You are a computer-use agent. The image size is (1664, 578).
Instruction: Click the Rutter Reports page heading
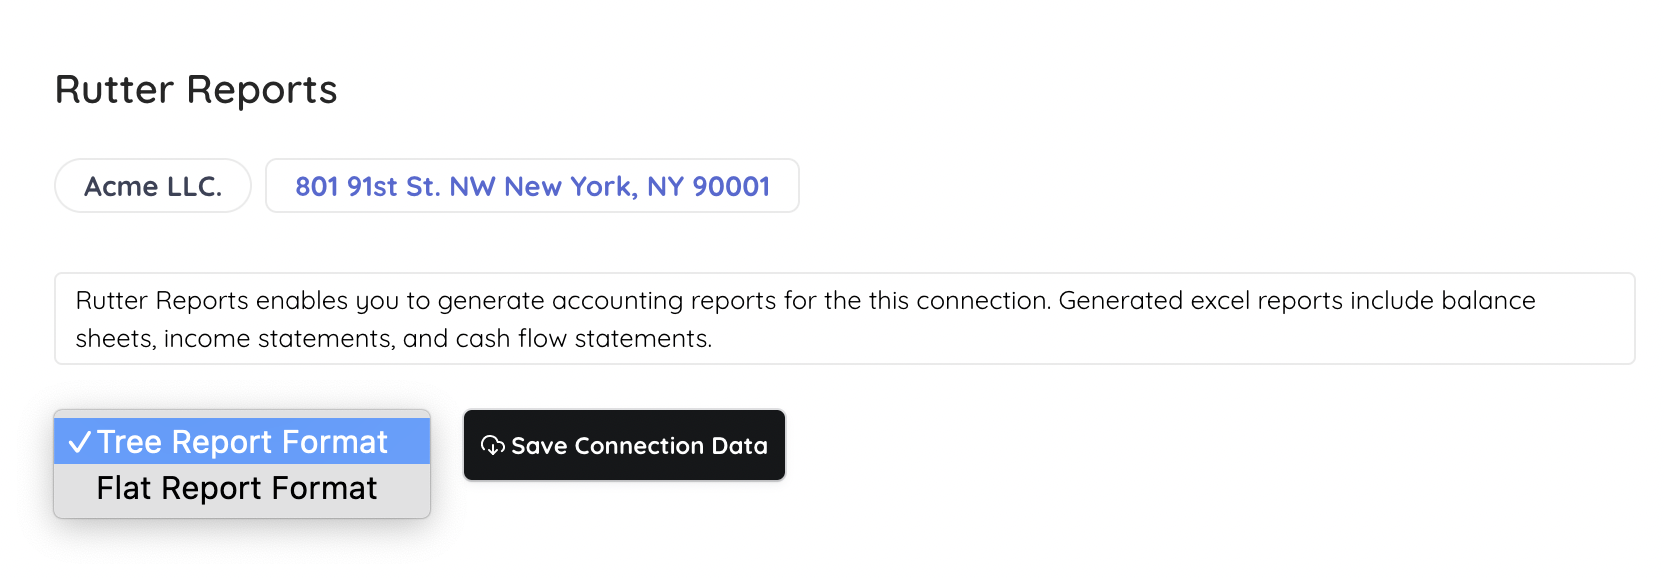pos(196,90)
